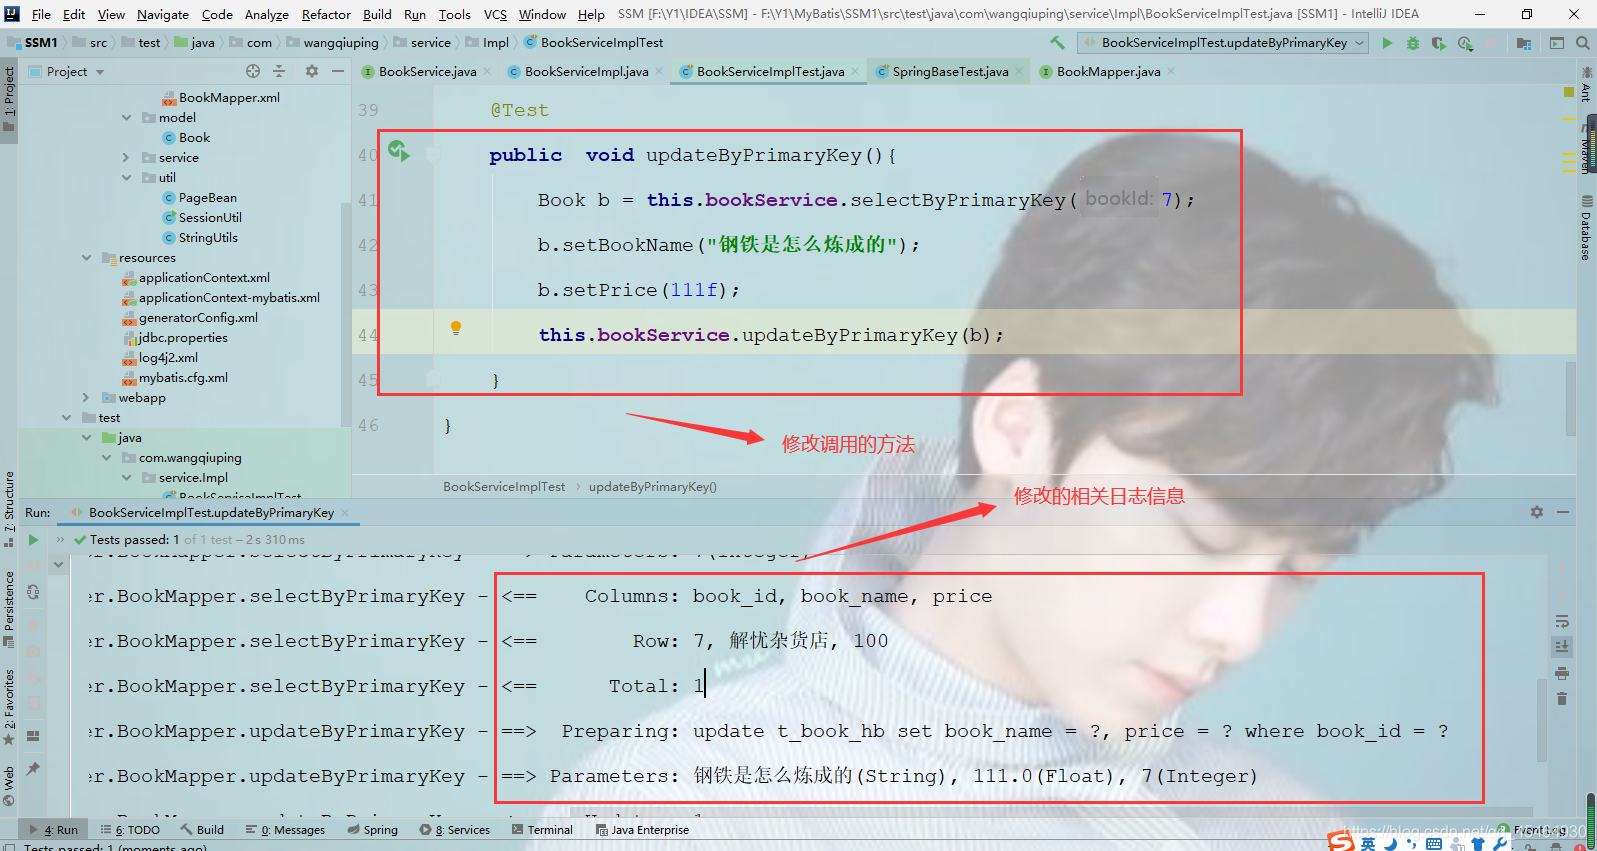Collapse the resources folder
Viewport: 1597px width, 851px height.
tap(86, 257)
